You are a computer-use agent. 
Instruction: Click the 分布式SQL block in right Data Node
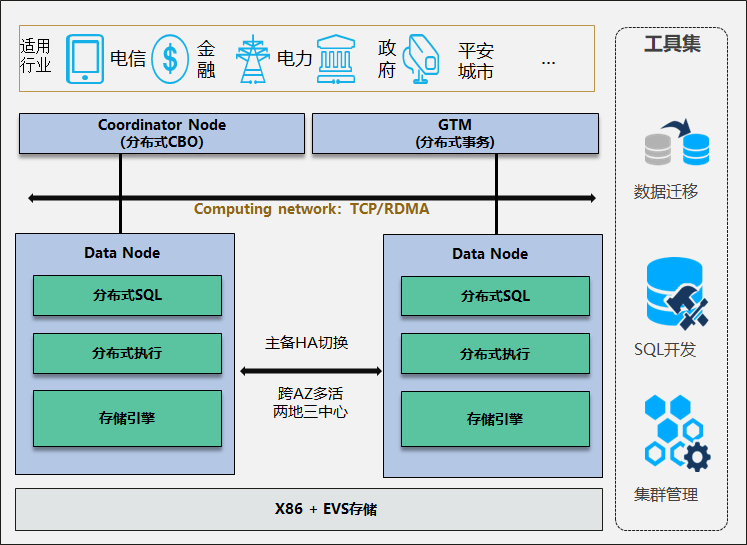495,296
